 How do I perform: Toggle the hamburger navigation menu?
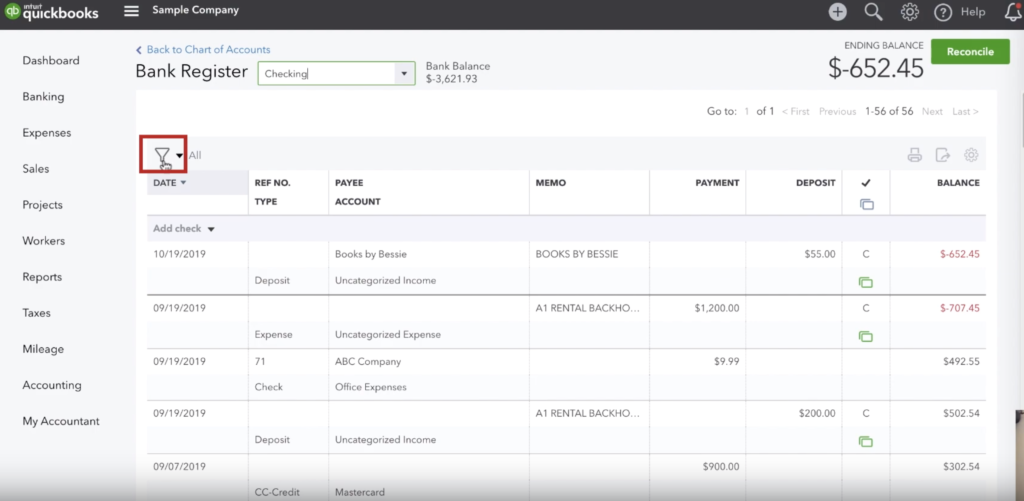(131, 11)
